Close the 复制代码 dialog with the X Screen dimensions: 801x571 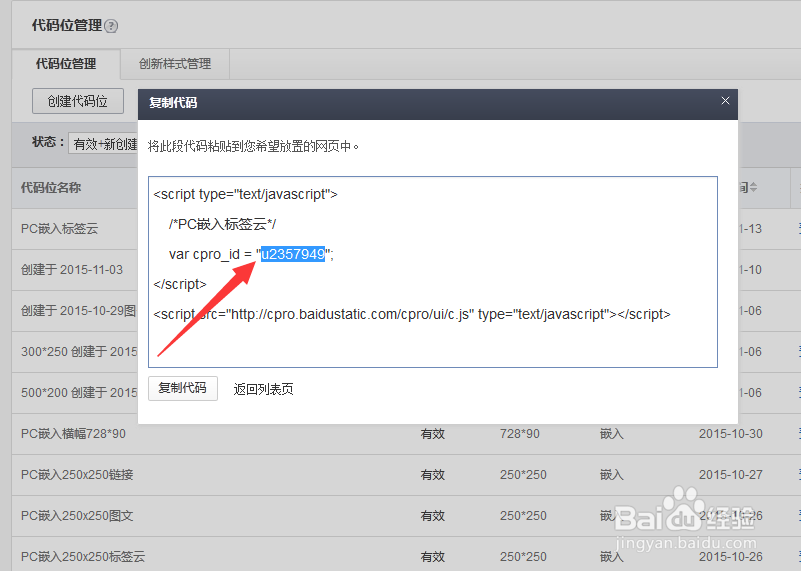[x=725, y=101]
